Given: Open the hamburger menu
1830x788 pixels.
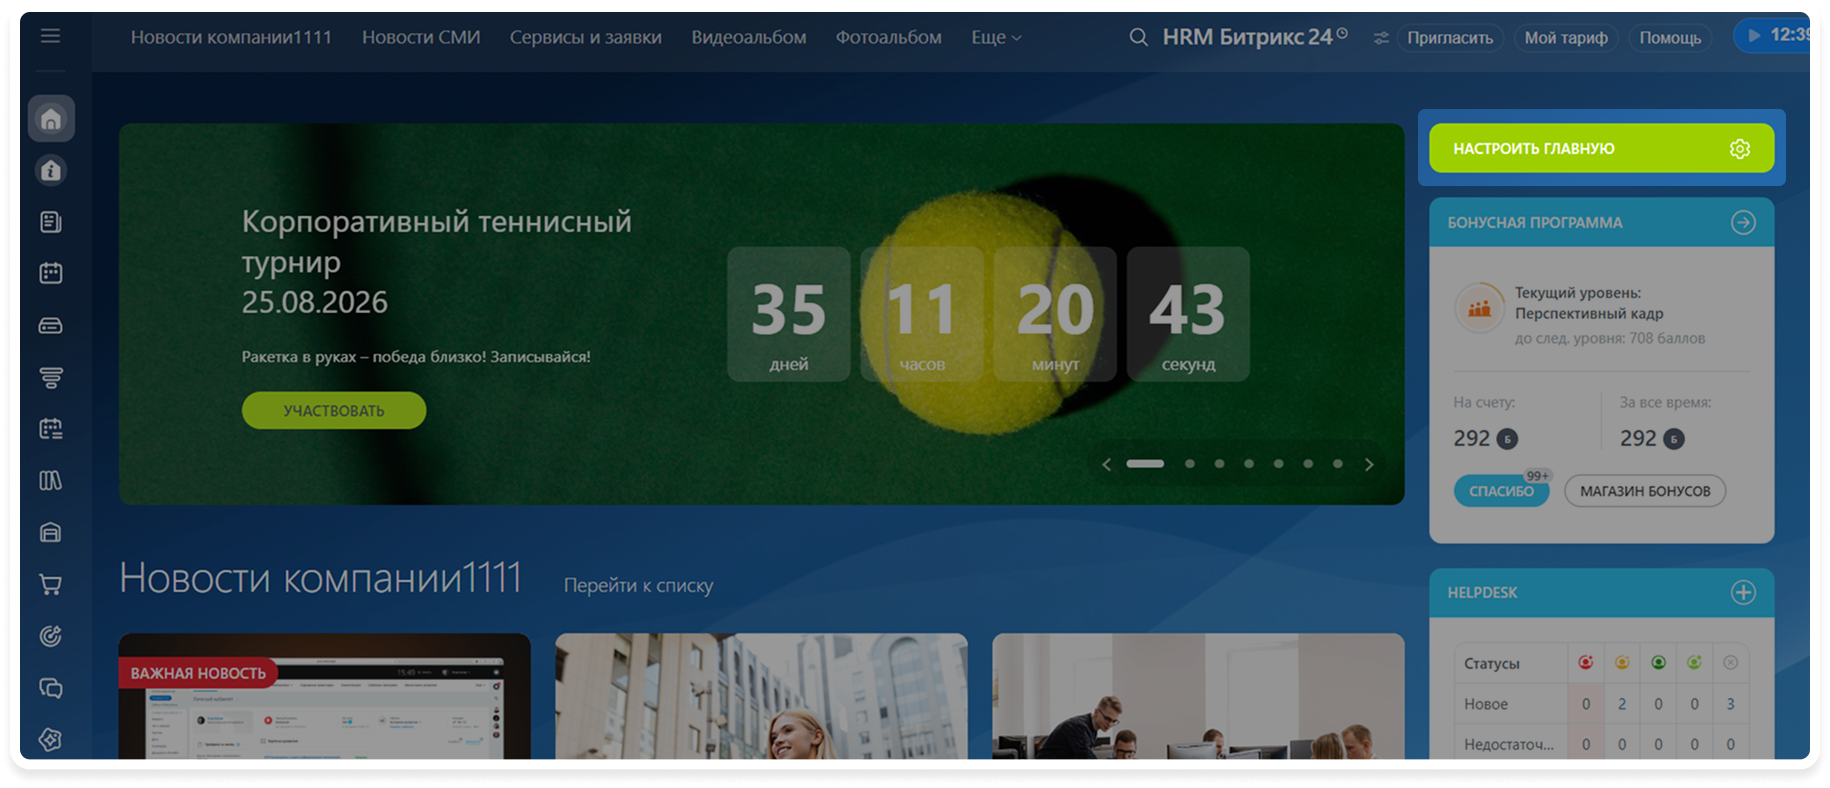Looking at the screenshot, I should coord(50,36).
